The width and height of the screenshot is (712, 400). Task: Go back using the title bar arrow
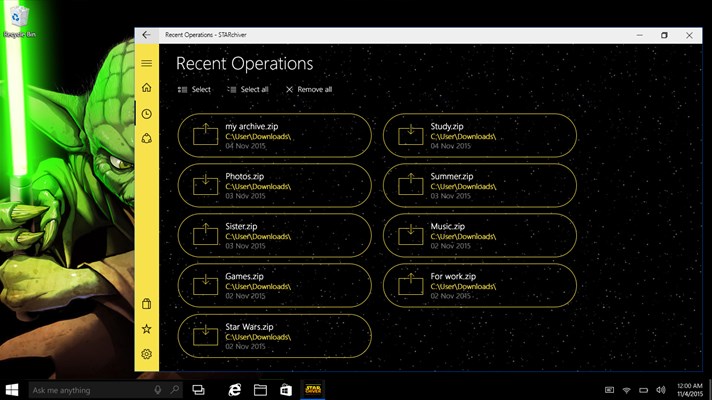pyautogui.click(x=146, y=35)
